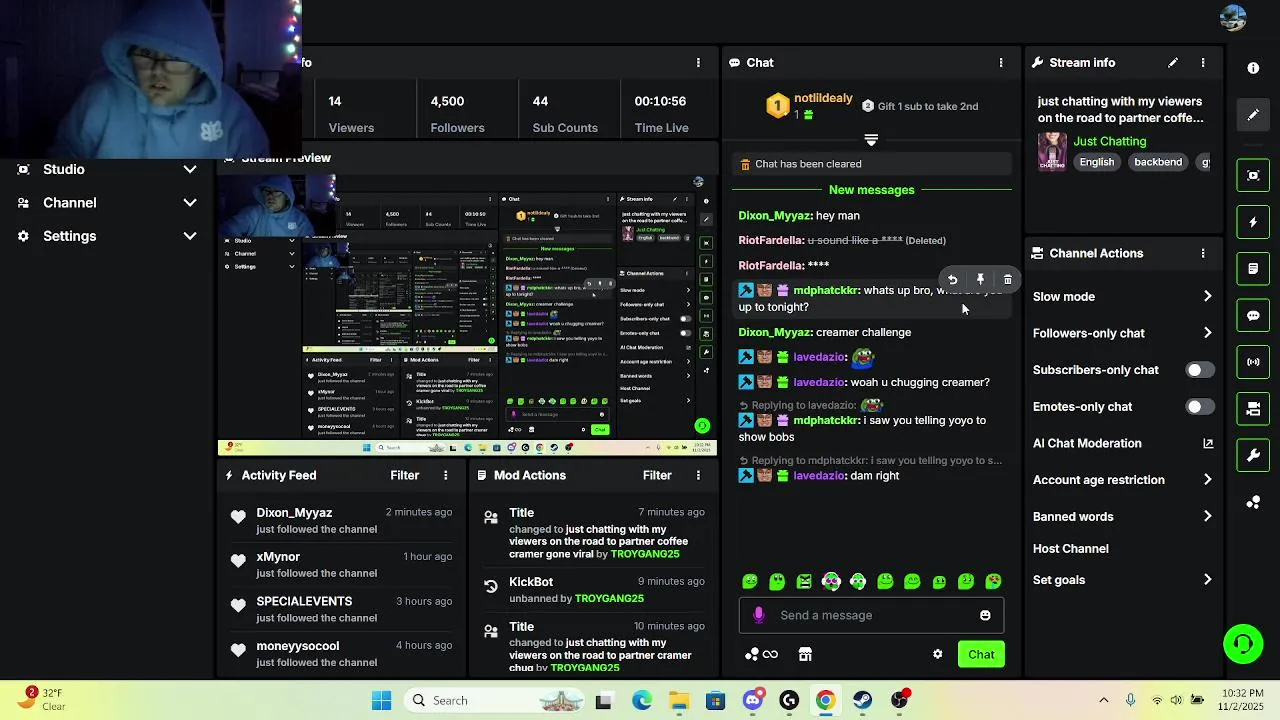
Task: Open the Just Chatting category link
Action: coord(1110,142)
